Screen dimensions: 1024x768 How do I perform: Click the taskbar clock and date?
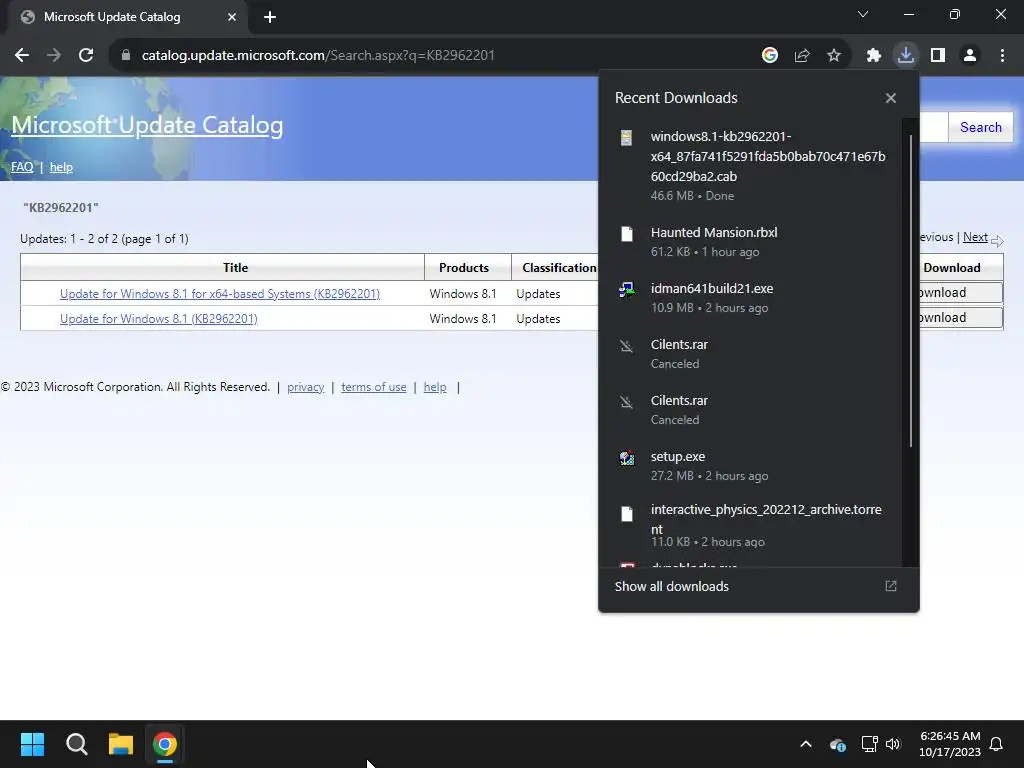[x=950, y=744]
